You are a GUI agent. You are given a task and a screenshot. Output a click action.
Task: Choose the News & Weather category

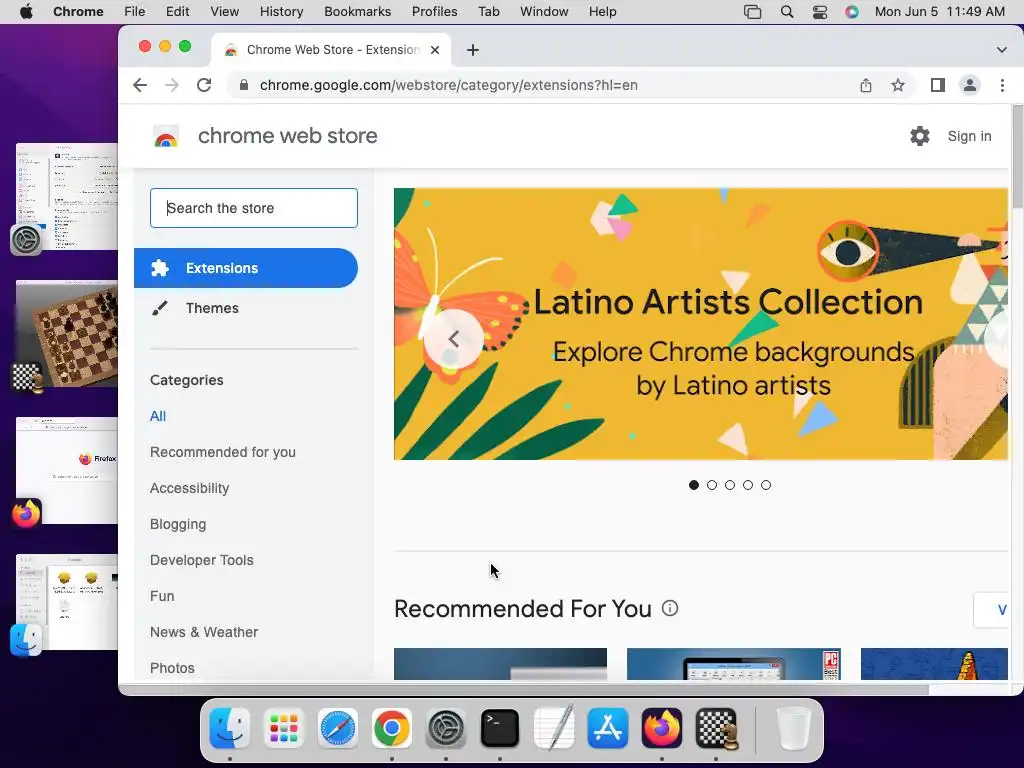coord(204,632)
